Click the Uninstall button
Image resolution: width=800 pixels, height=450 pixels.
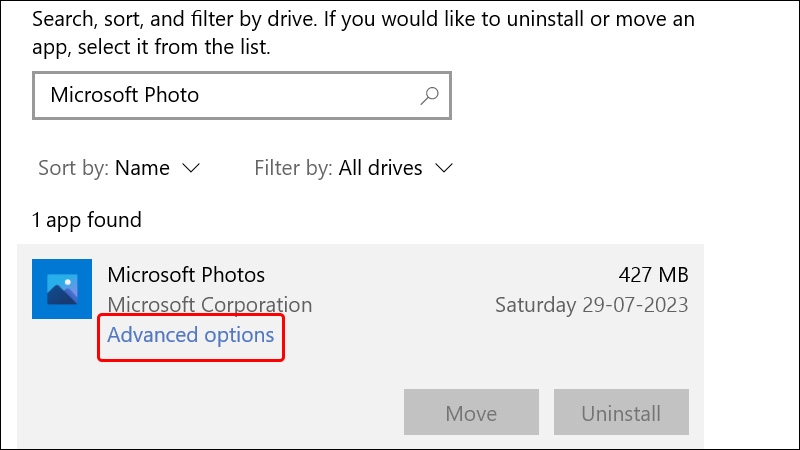621,412
